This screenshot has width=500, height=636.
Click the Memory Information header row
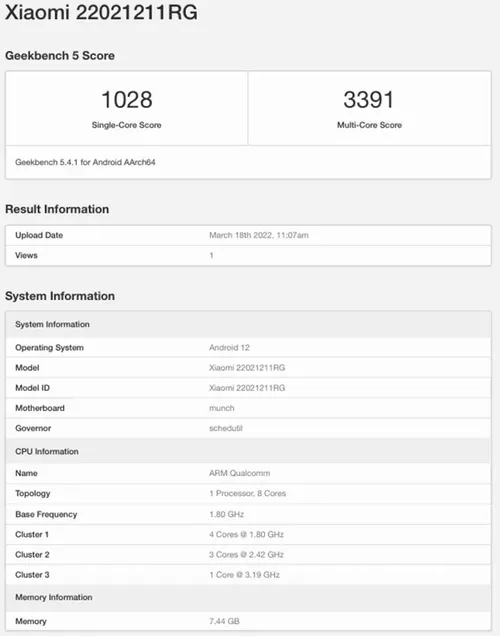248,598
